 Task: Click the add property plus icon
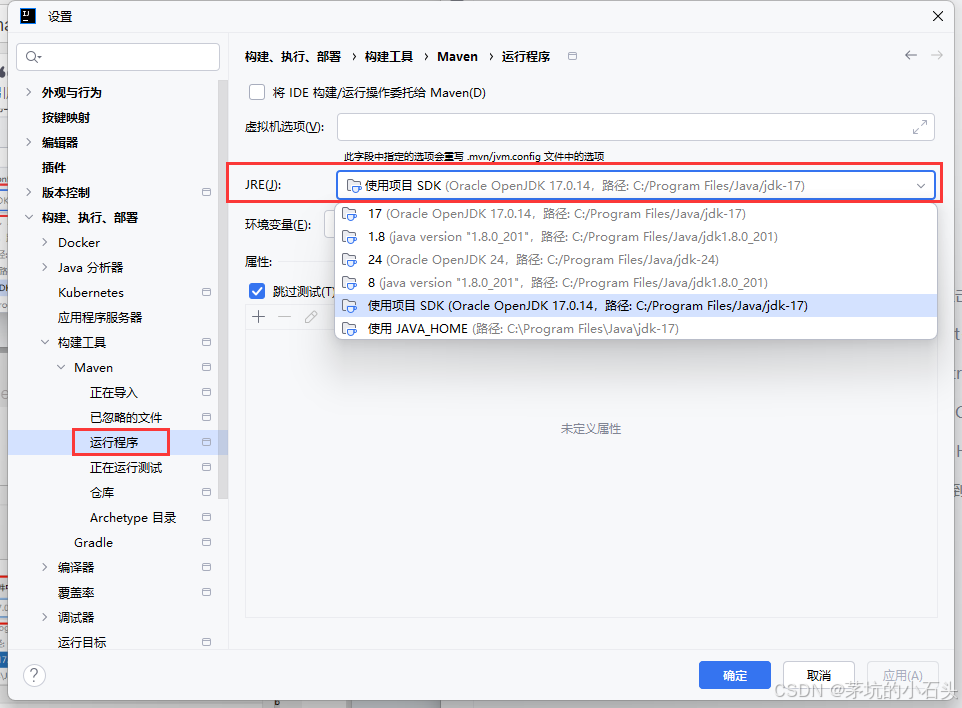tap(259, 317)
